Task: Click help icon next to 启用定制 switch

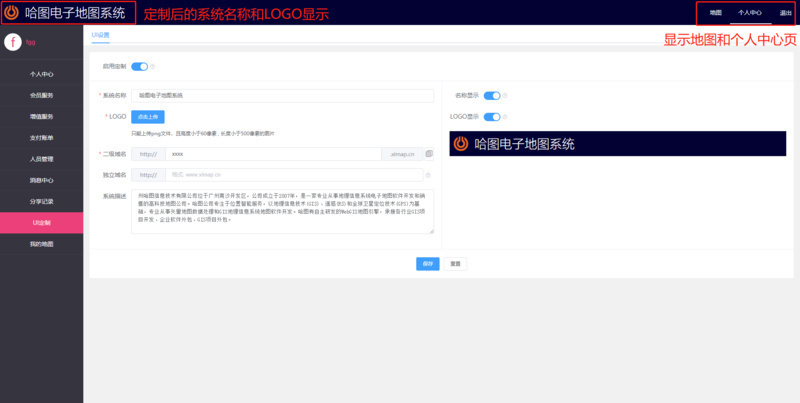Action: pos(153,66)
